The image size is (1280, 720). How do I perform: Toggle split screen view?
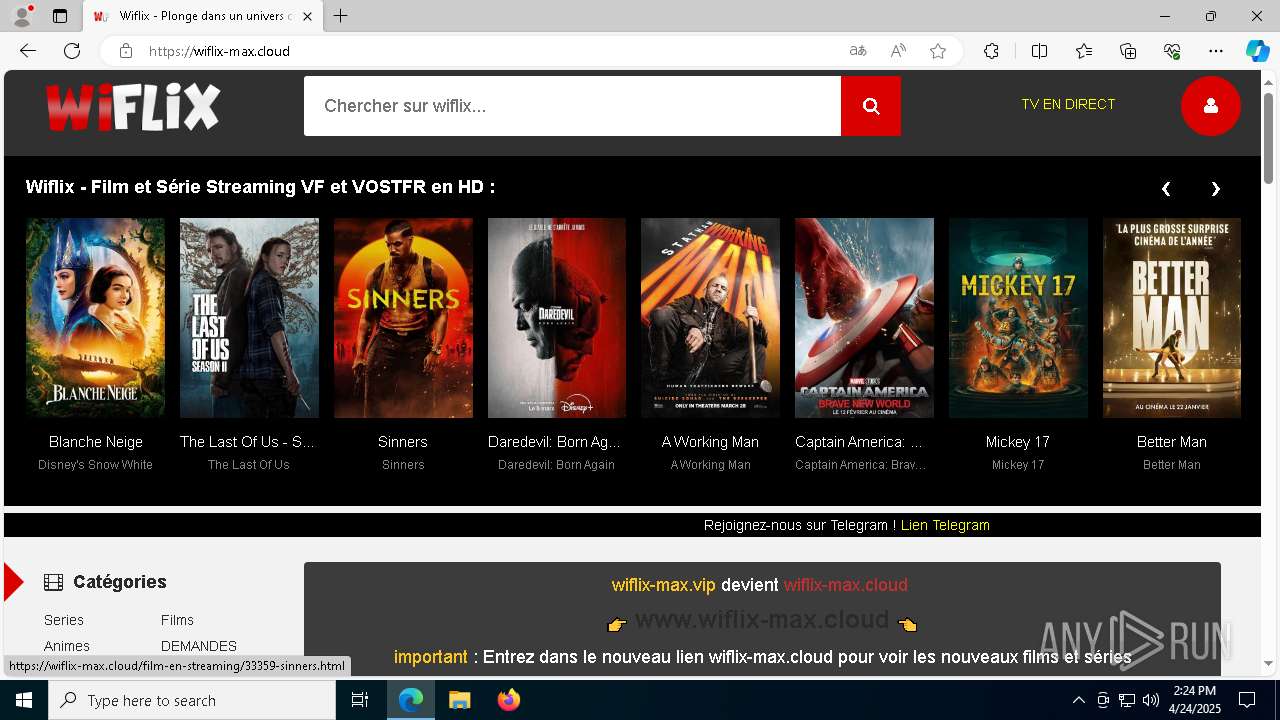1039,51
